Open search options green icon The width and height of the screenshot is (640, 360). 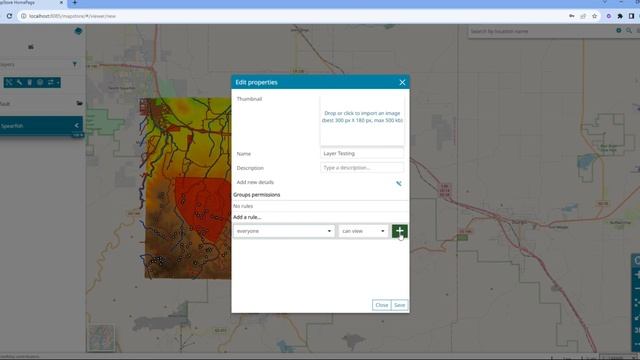coord(619,31)
